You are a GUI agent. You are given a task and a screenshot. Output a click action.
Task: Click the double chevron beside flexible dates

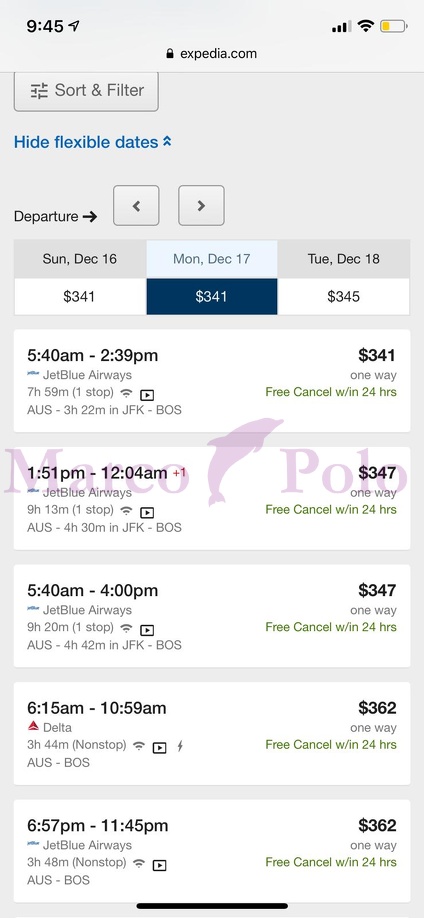point(167,142)
